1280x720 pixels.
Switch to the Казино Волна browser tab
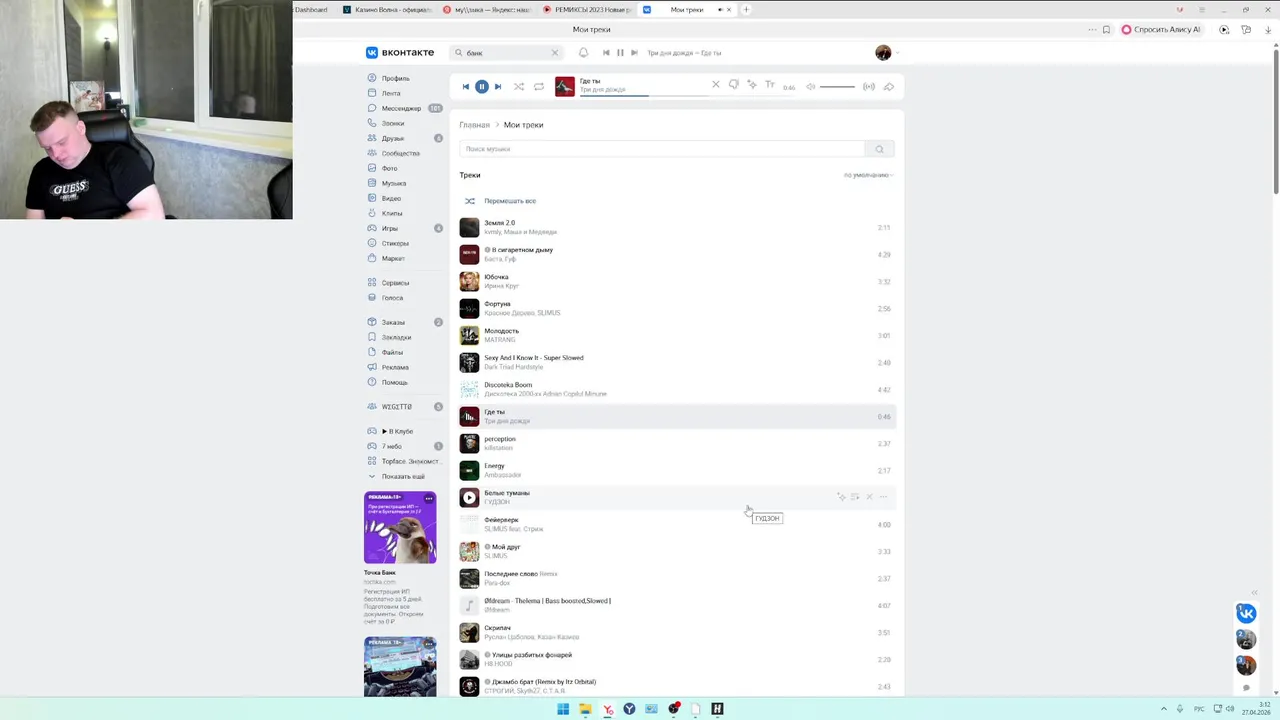click(387, 10)
